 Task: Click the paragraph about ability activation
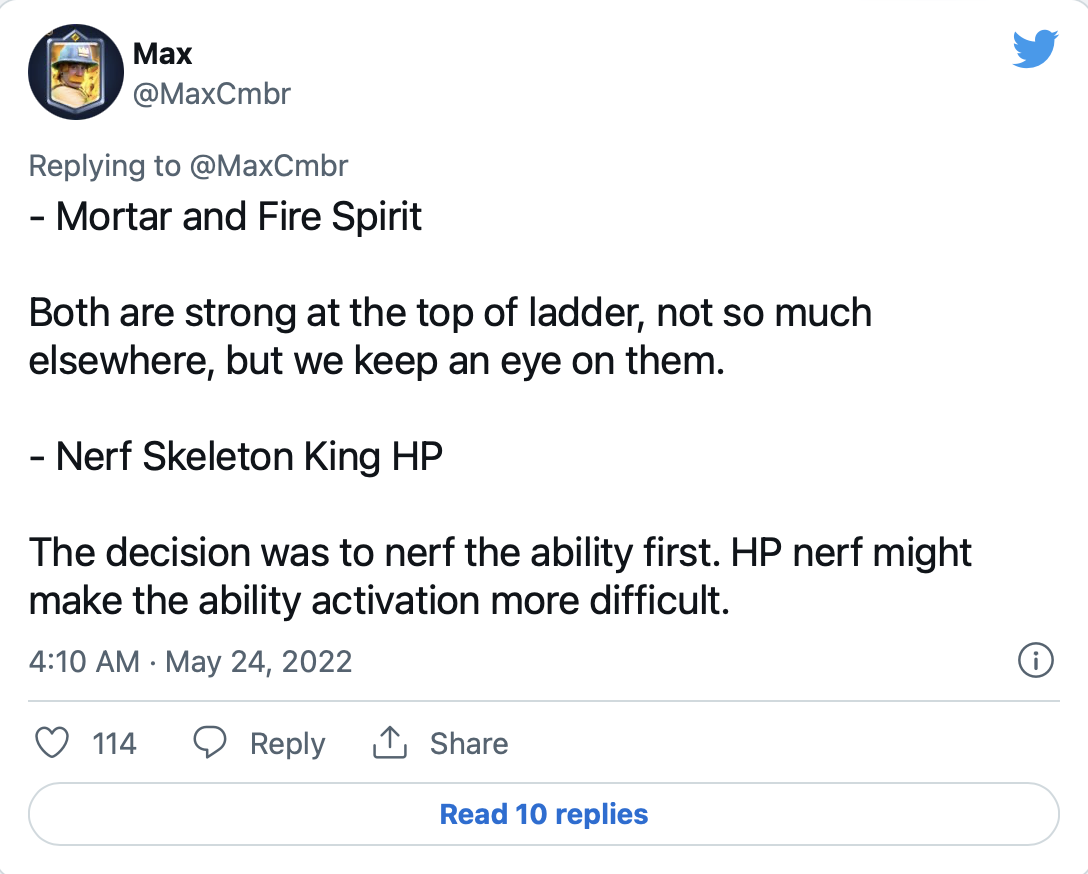(500, 576)
